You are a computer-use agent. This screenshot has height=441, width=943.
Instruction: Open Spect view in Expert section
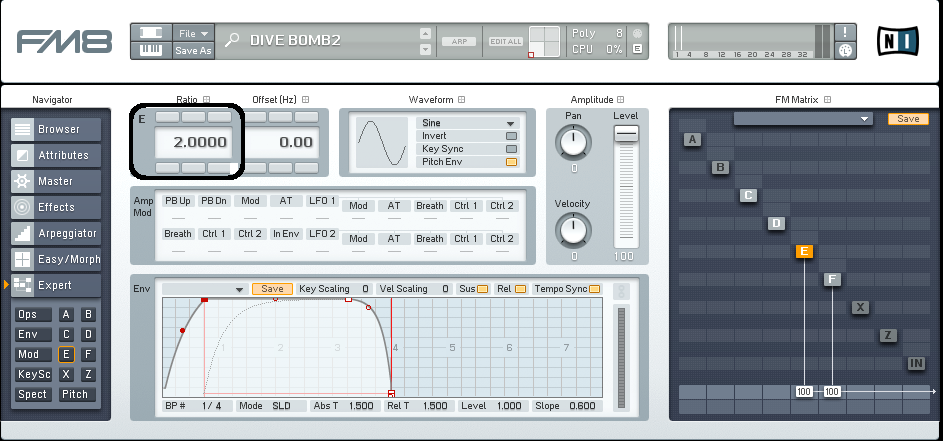[x=33, y=394]
